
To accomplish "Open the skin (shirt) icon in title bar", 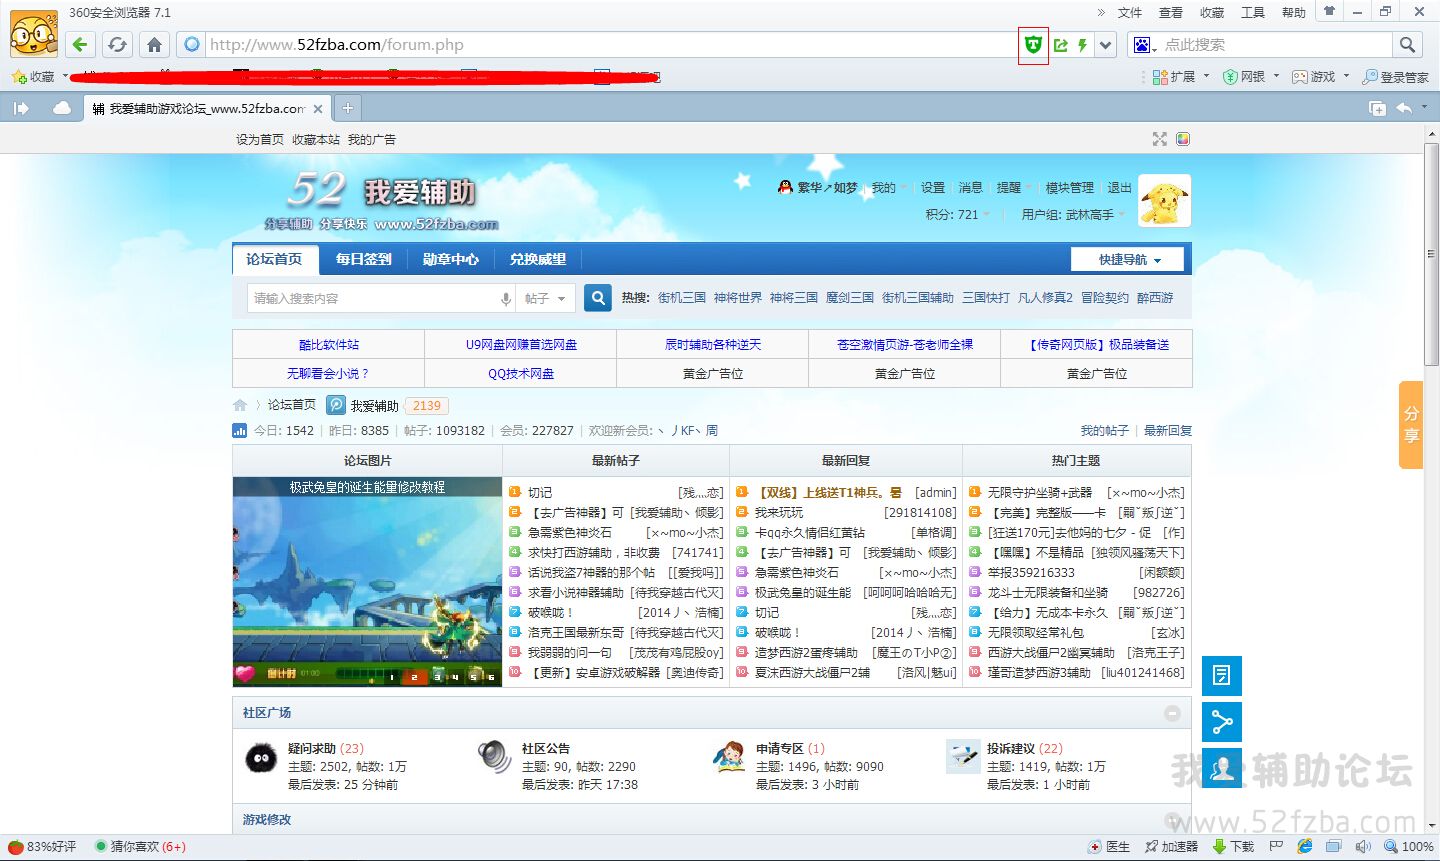I will (x=1329, y=11).
